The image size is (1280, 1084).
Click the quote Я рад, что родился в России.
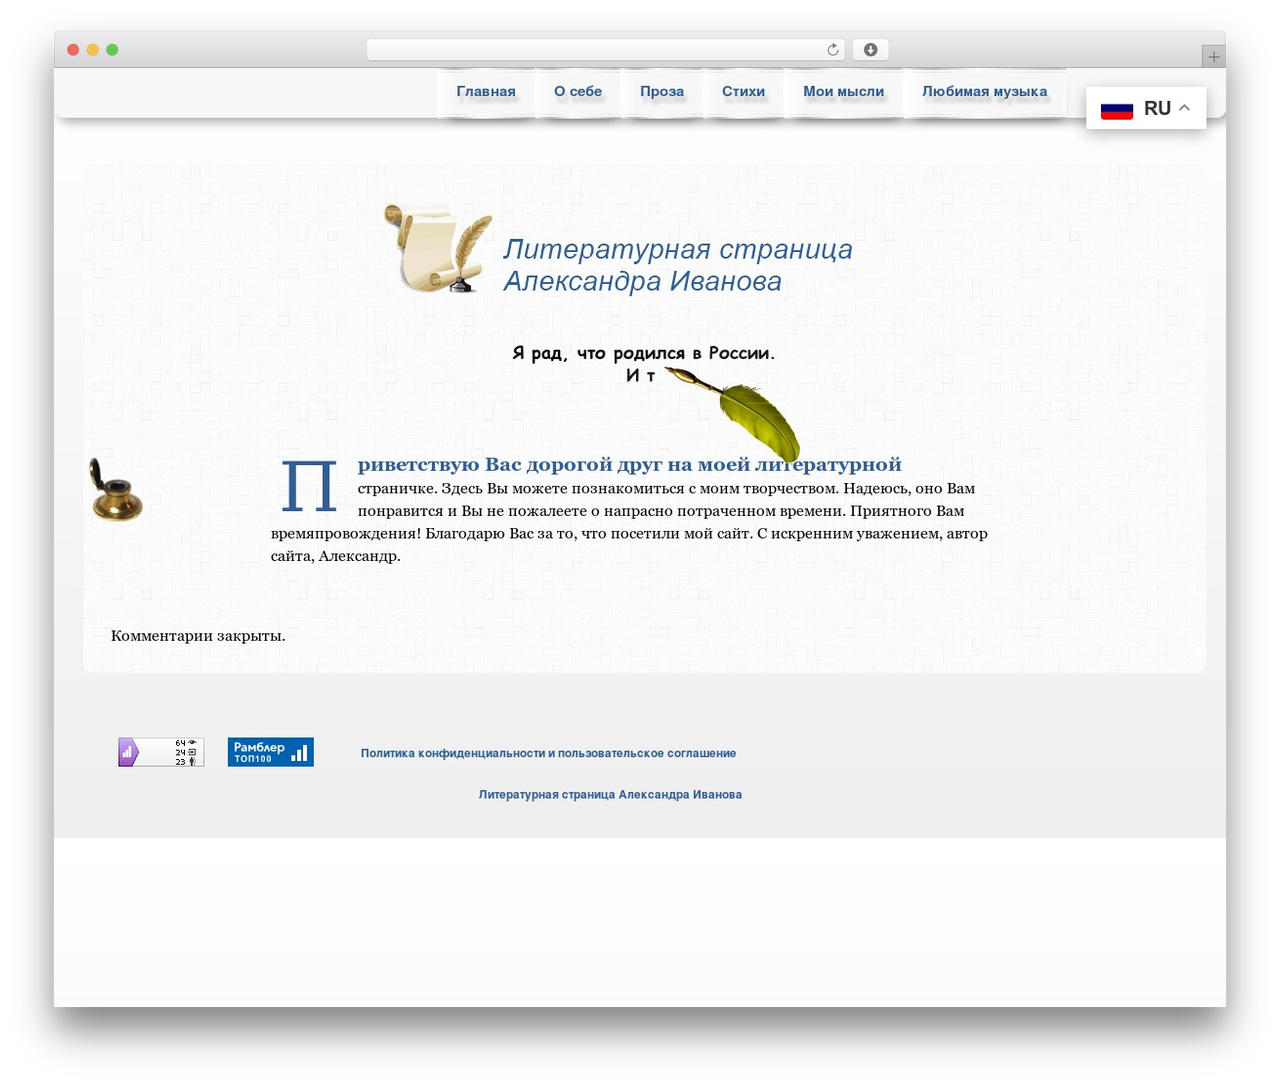643,353
